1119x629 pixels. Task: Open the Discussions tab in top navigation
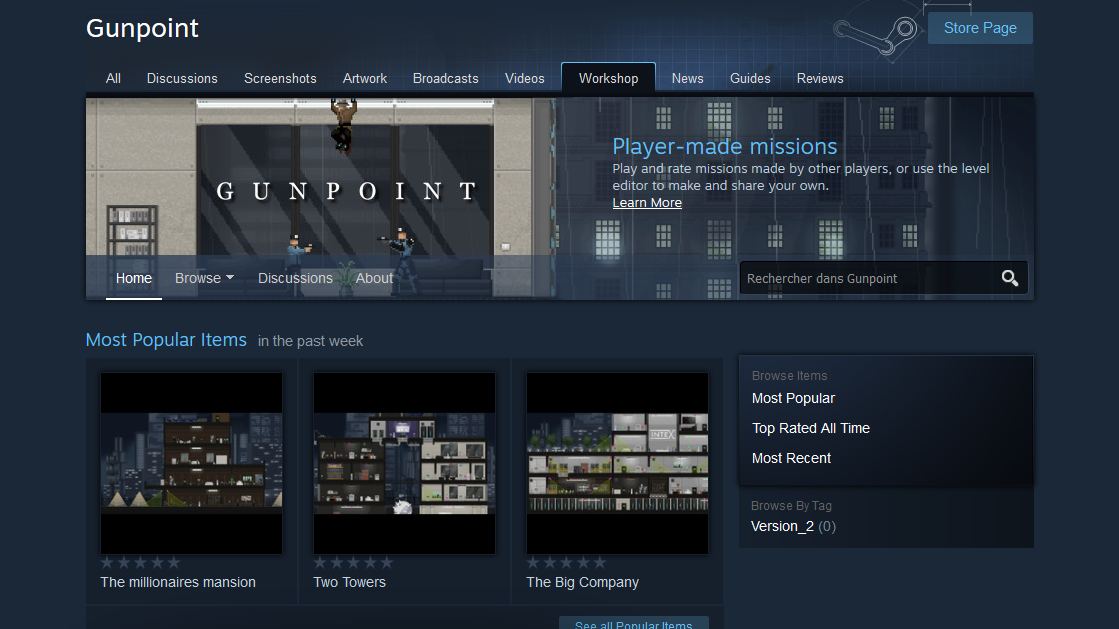pos(182,79)
